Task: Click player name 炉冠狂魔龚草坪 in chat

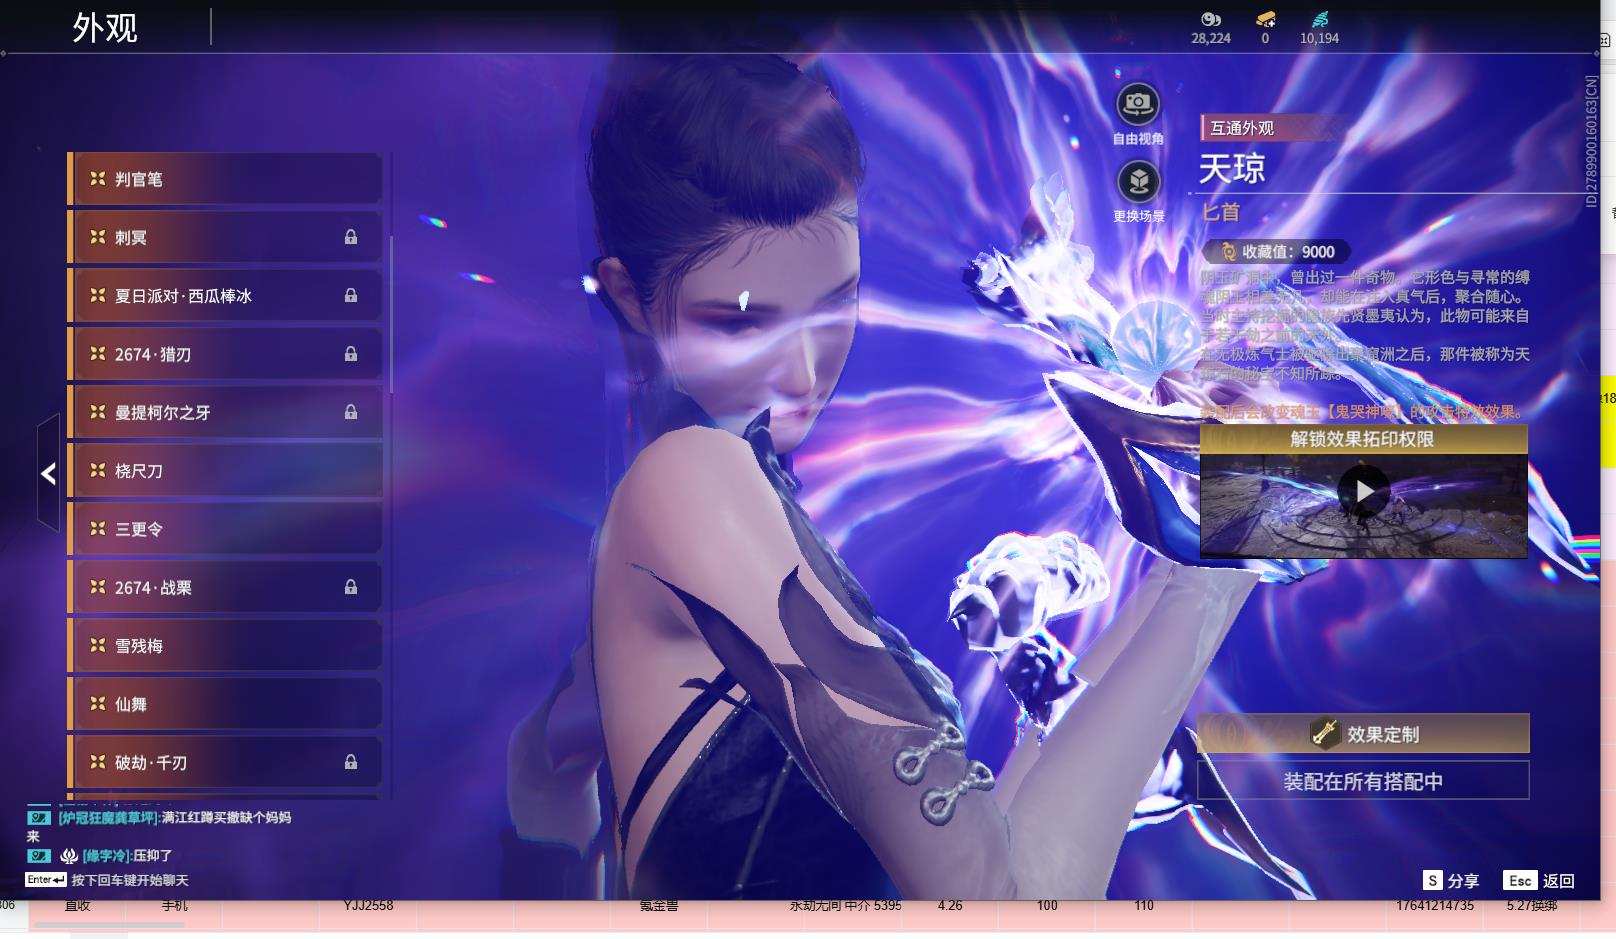Action: click(x=108, y=817)
